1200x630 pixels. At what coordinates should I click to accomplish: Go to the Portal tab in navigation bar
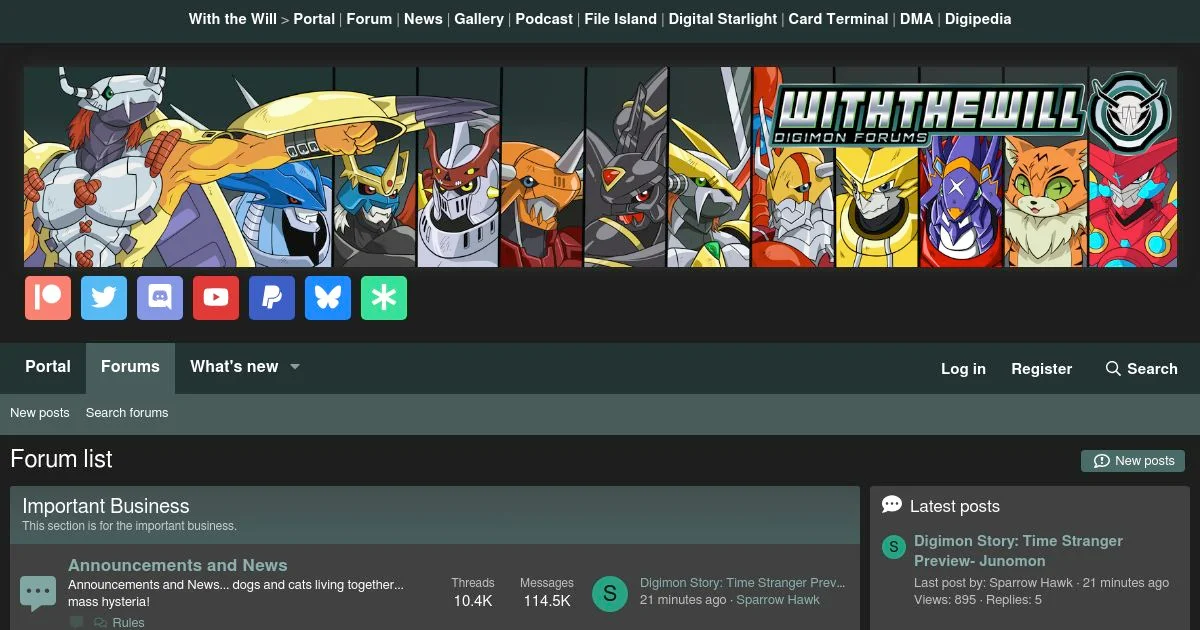(48, 367)
